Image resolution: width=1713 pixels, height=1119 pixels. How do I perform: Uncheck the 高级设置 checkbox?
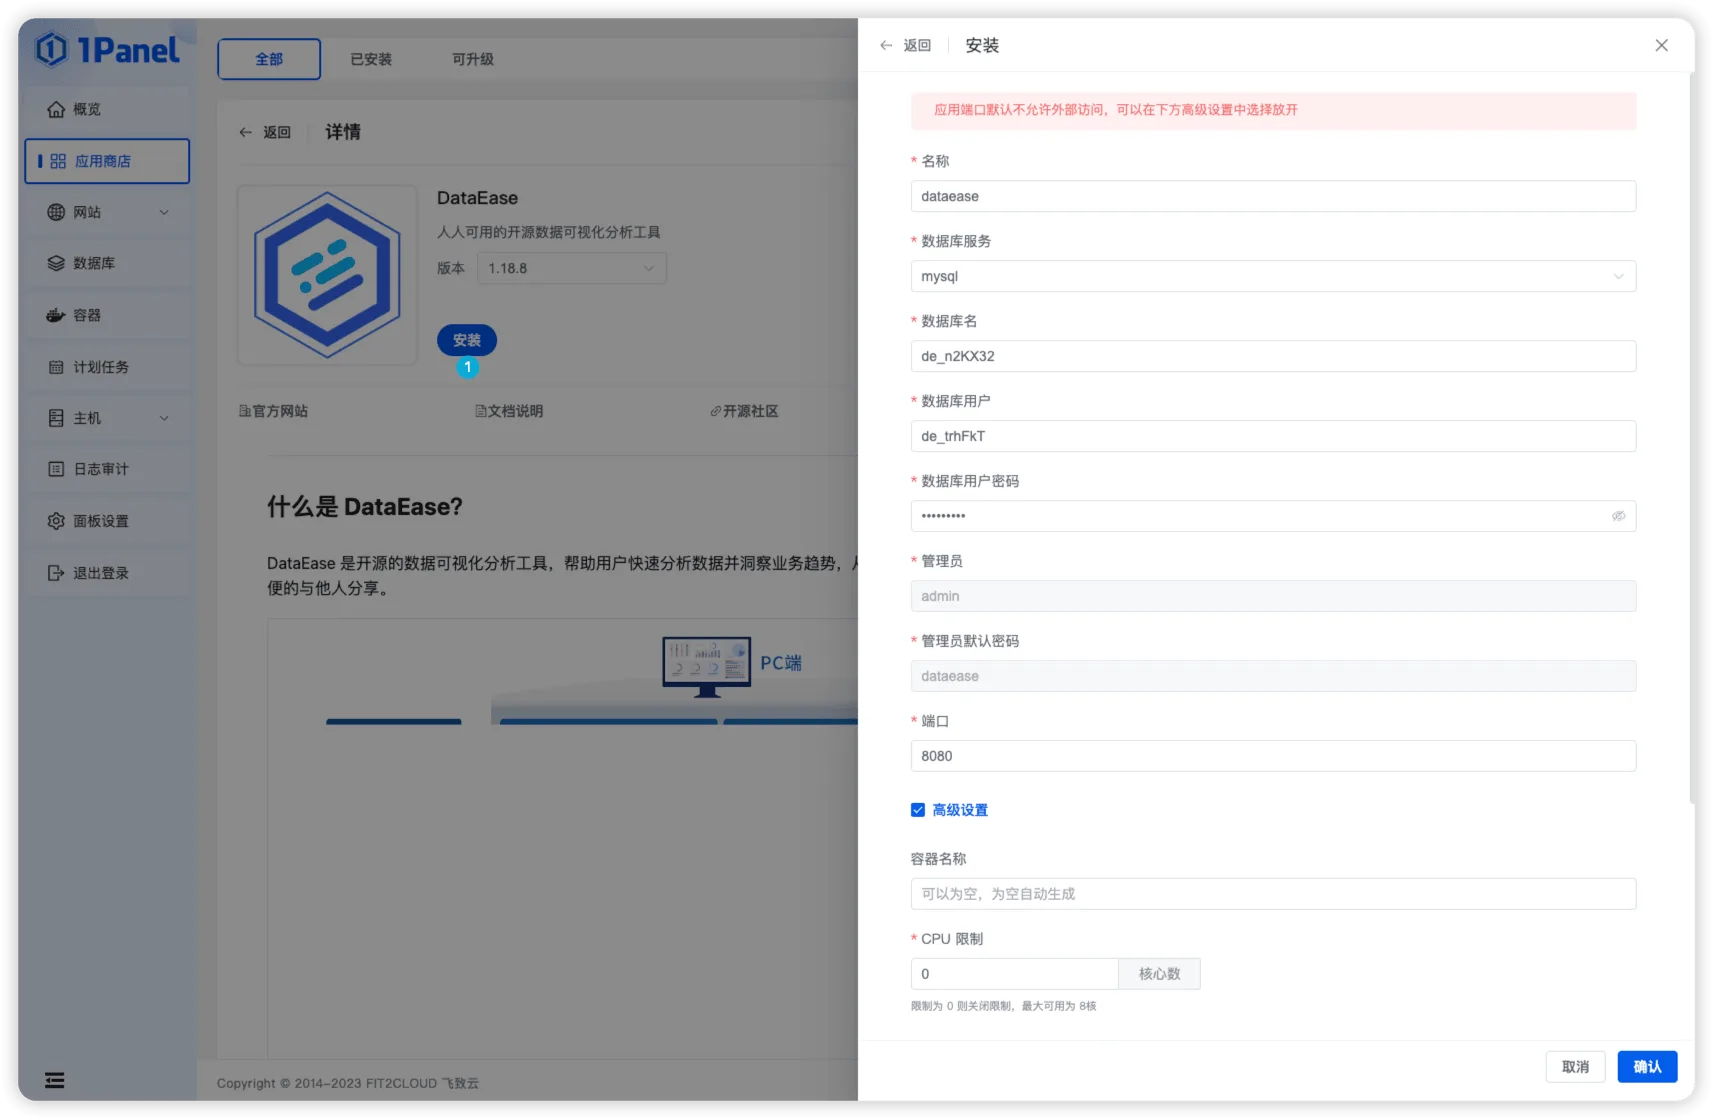coord(918,810)
